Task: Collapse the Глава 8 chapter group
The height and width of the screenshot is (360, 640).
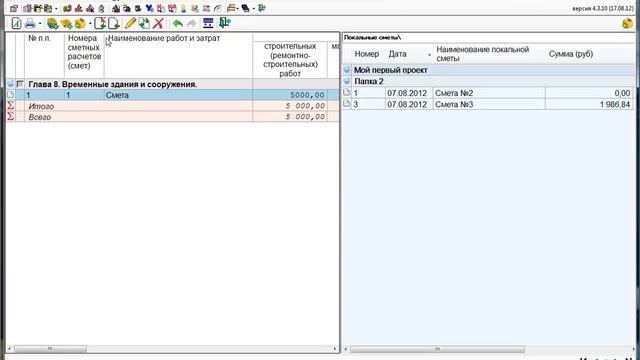Action: (x=11, y=84)
